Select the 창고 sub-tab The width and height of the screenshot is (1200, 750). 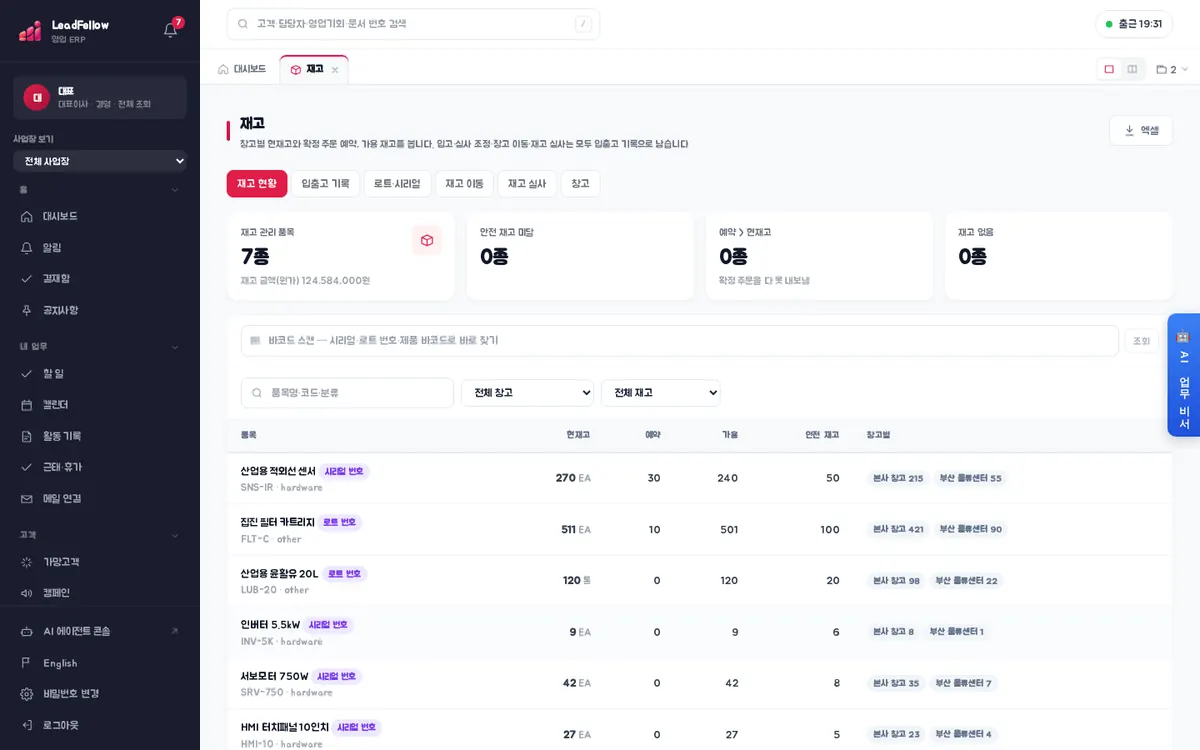pyautogui.click(x=581, y=184)
